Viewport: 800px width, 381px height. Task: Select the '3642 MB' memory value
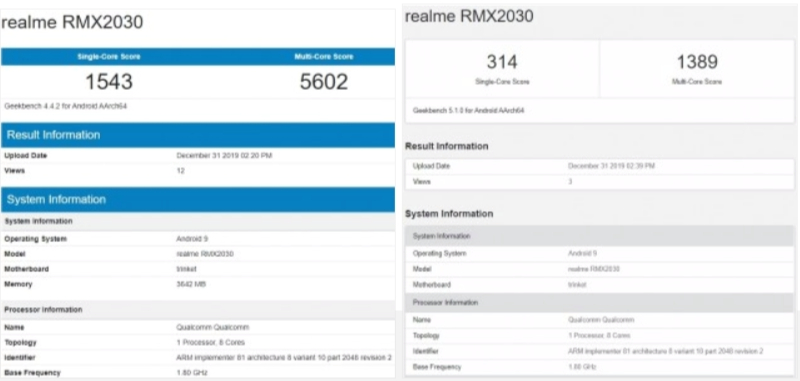[191, 284]
